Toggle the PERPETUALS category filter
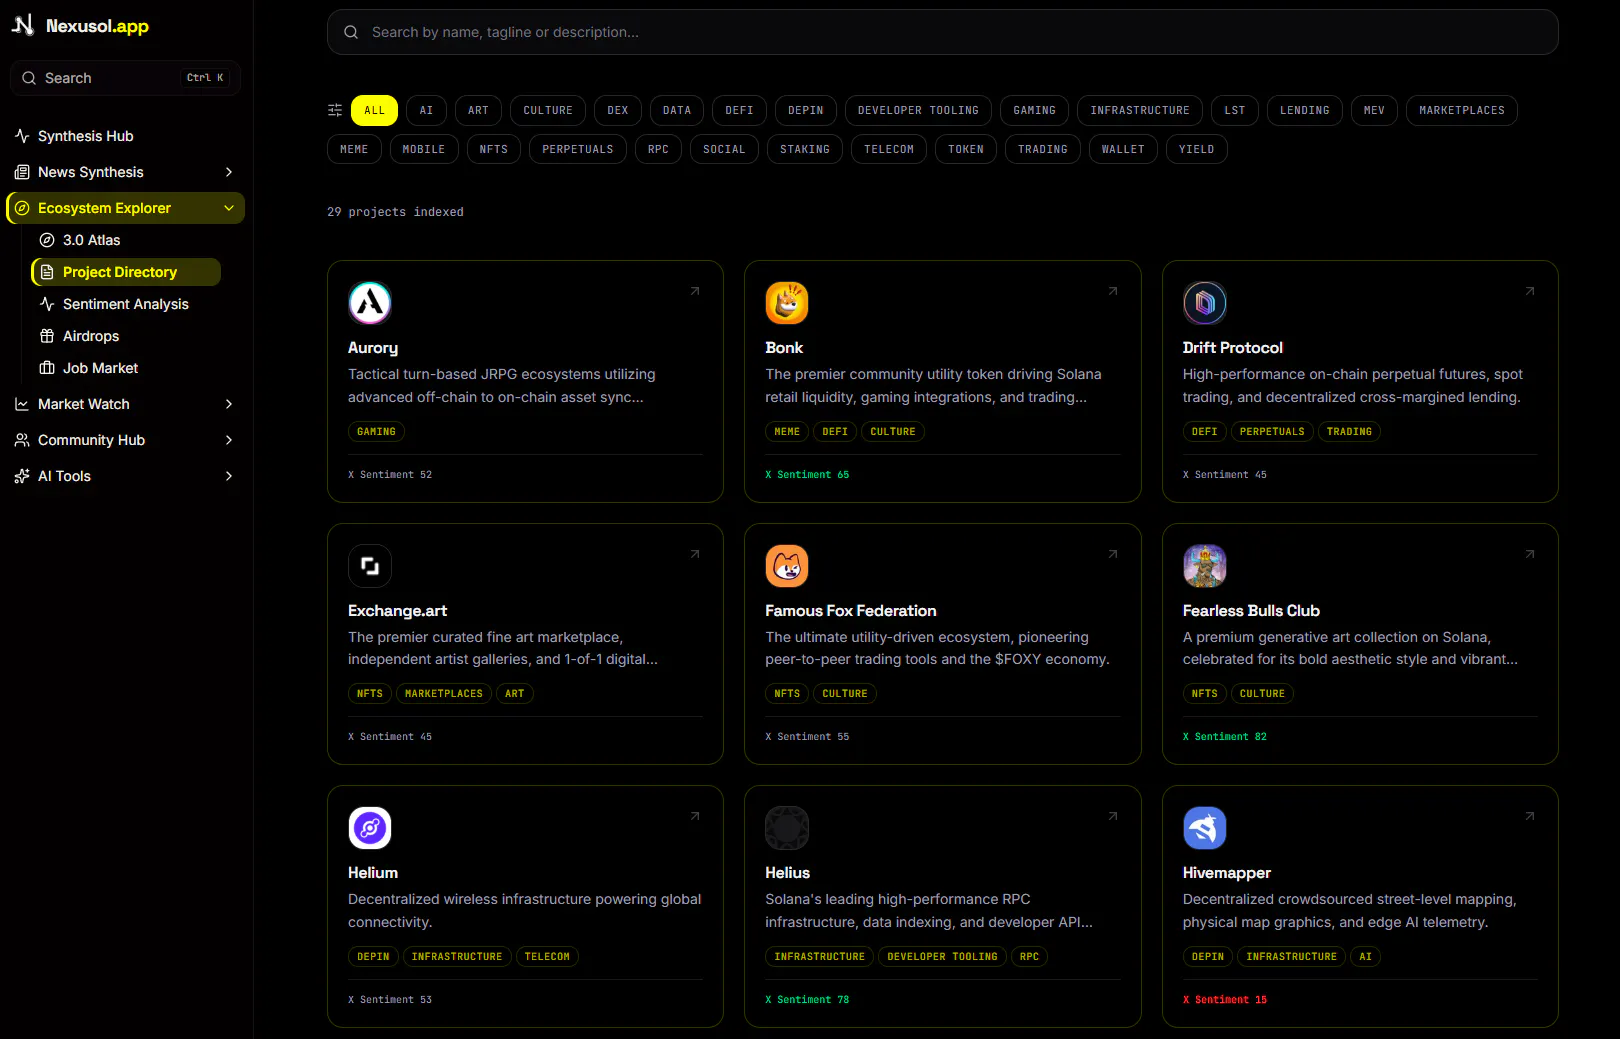Screen dimensions: 1620x1039 coord(578,149)
